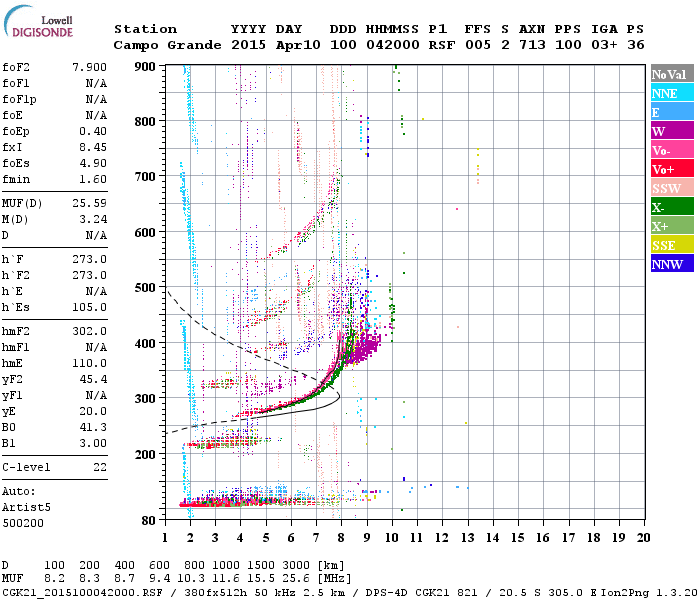Click the yE value 20.0
Image resolution: width=700 pixels, height=600 pixels.
93,412
